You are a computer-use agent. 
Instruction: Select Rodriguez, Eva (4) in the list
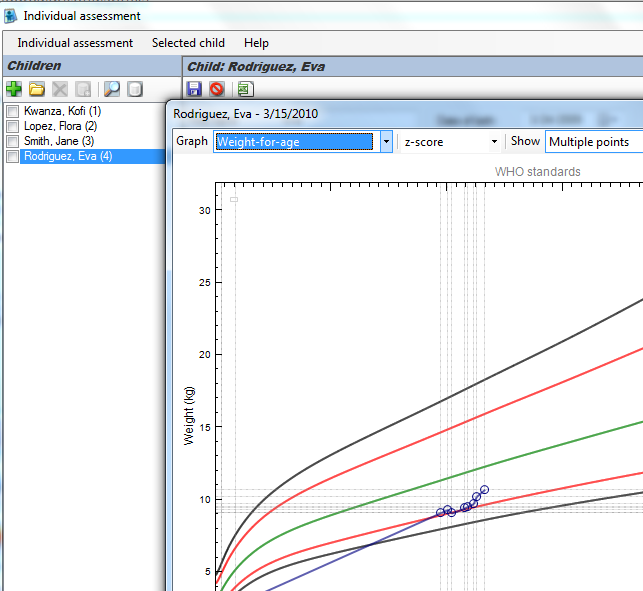pos(92,156)
